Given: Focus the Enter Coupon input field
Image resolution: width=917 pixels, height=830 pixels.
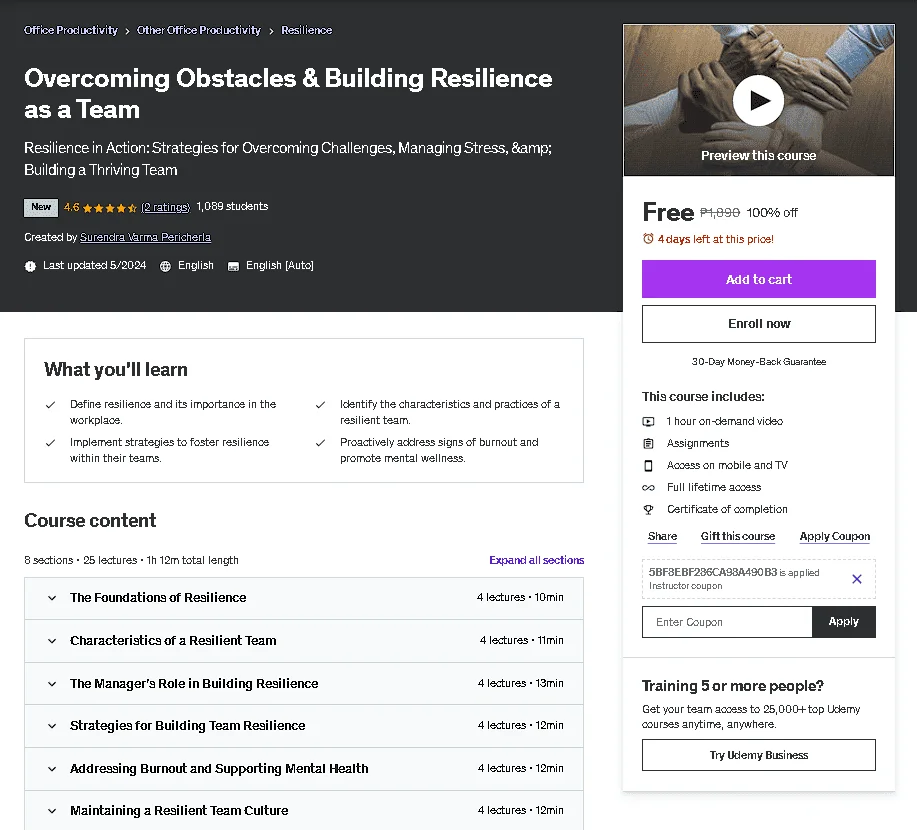Looking at the screenshot, I should (x=727, y=622).
